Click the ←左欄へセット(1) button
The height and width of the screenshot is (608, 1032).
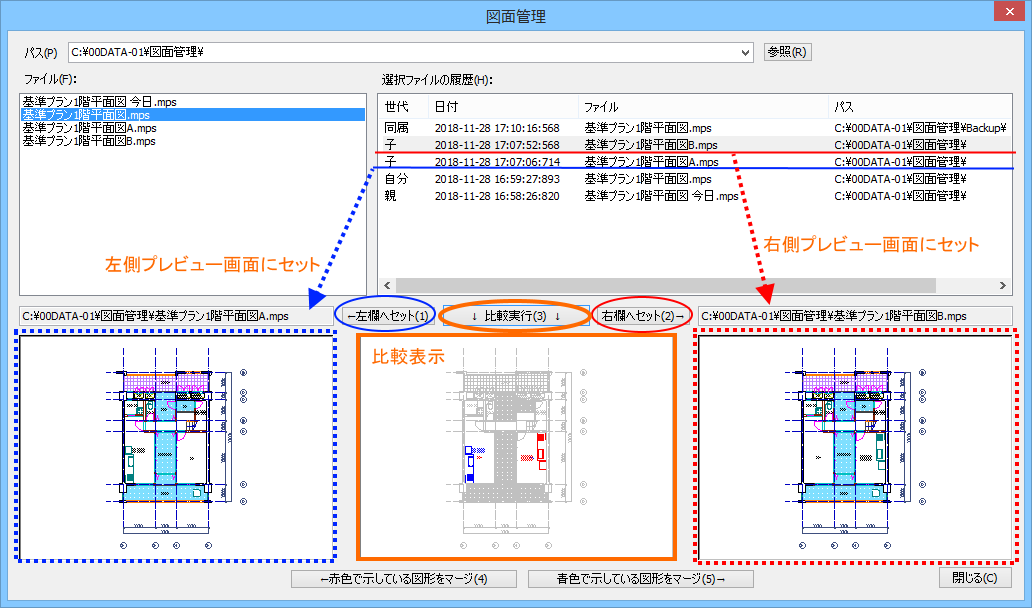pyautogui.click(x=388, y=316)
